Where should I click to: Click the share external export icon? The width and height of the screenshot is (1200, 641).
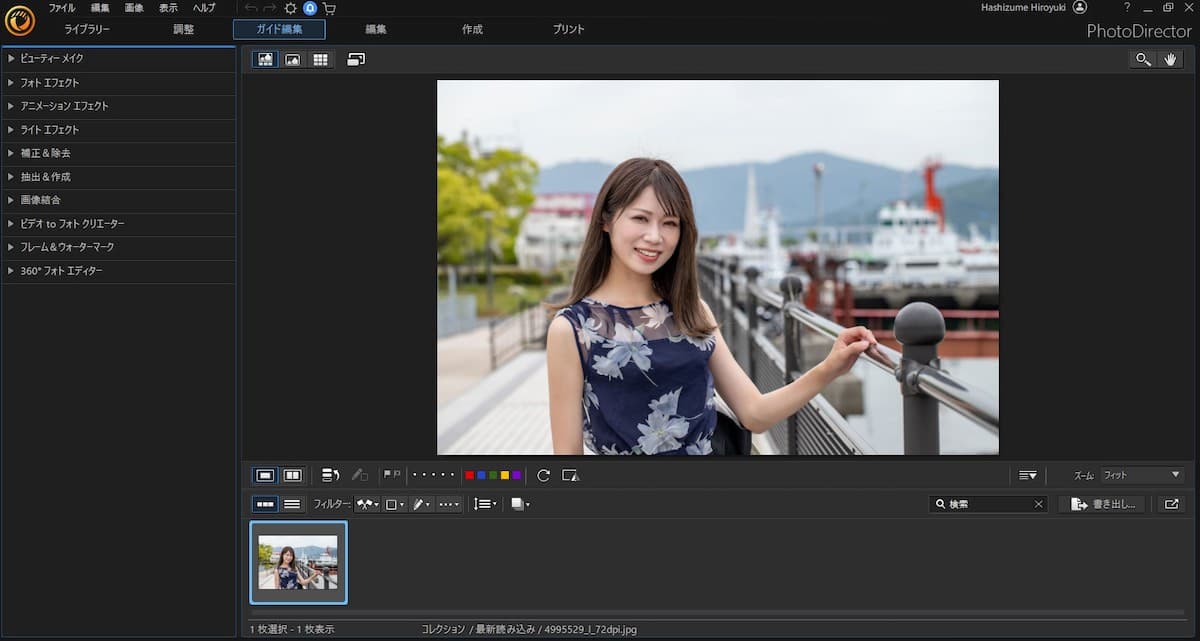click(1171, 505)
